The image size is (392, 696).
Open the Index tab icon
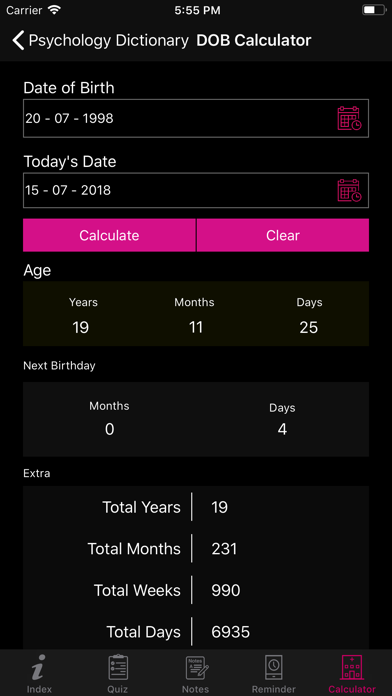(x=39, y=667)
